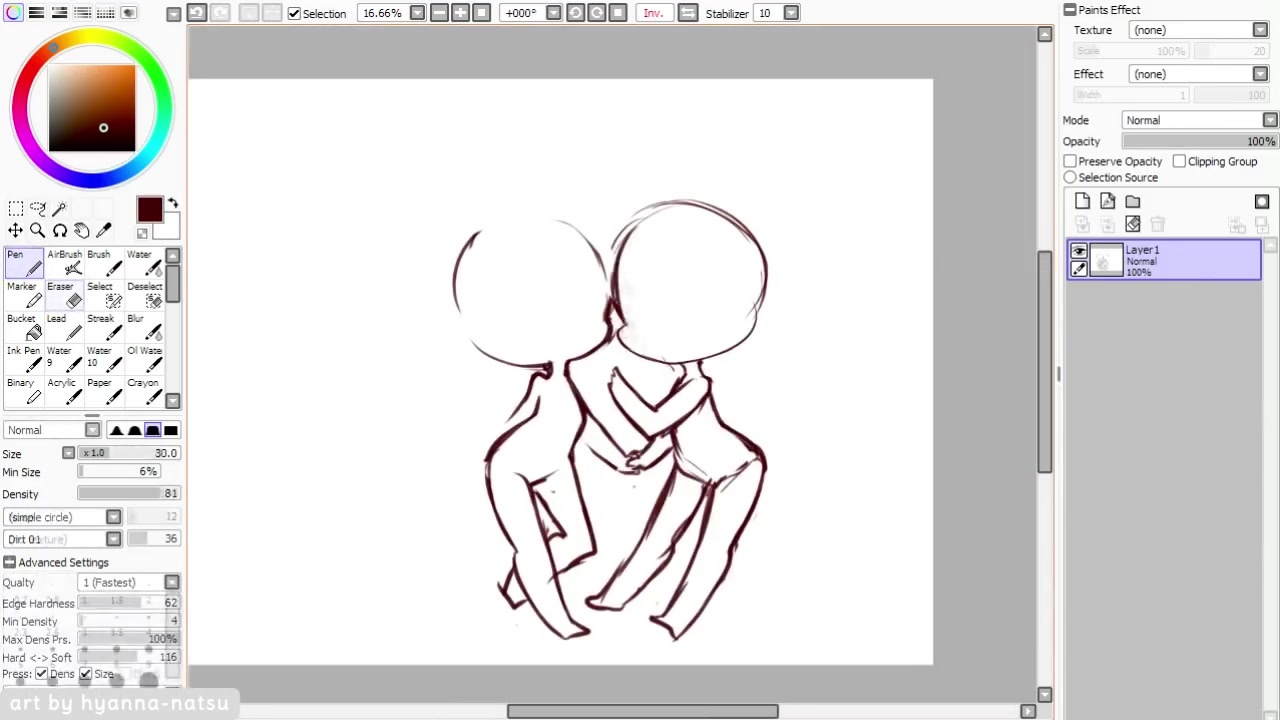Clear the layer with eraser icon

click(x=1132, y=224)
